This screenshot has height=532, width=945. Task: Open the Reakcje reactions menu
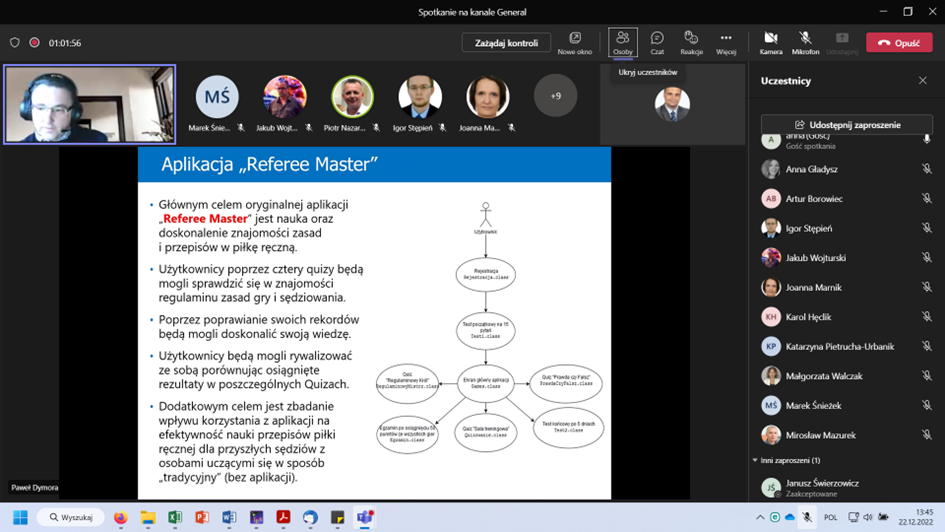(691, 42)
